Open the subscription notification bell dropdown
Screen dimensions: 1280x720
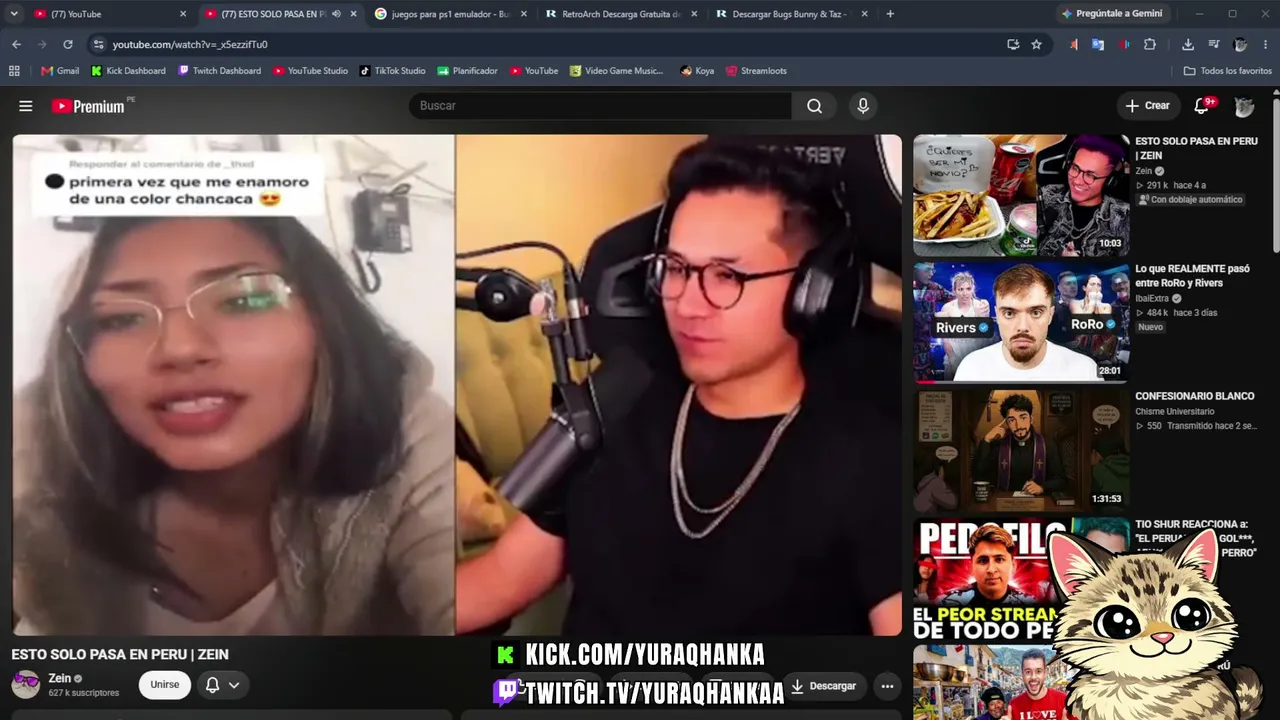point(223,685)
